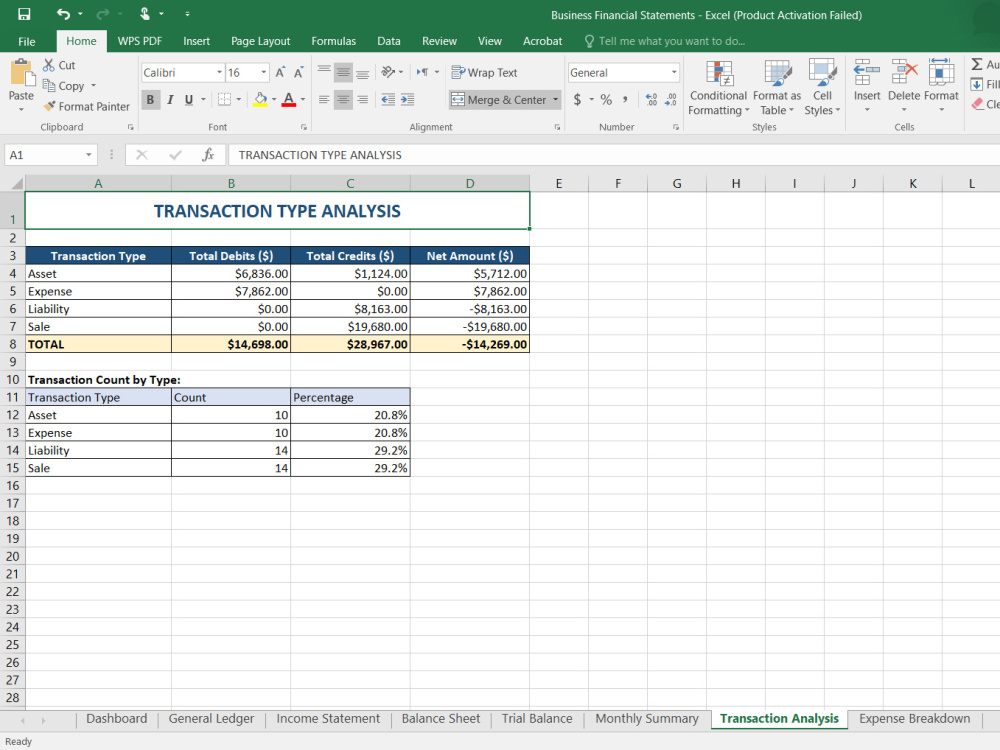Increase font size with large A icon
This screenshot has height=750, width=1000.
(x=281, y=73)
